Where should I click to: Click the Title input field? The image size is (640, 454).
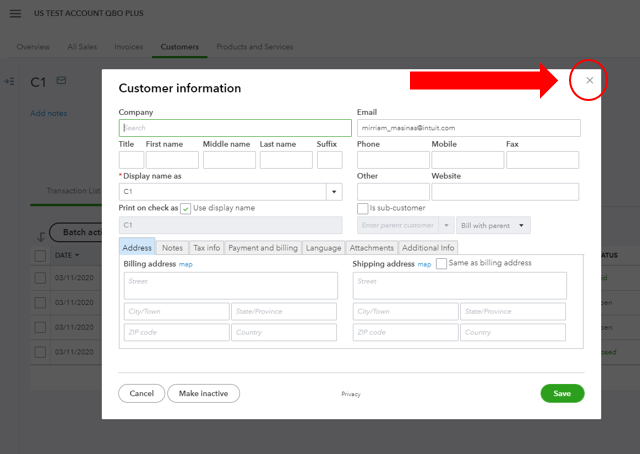[131, 160]
